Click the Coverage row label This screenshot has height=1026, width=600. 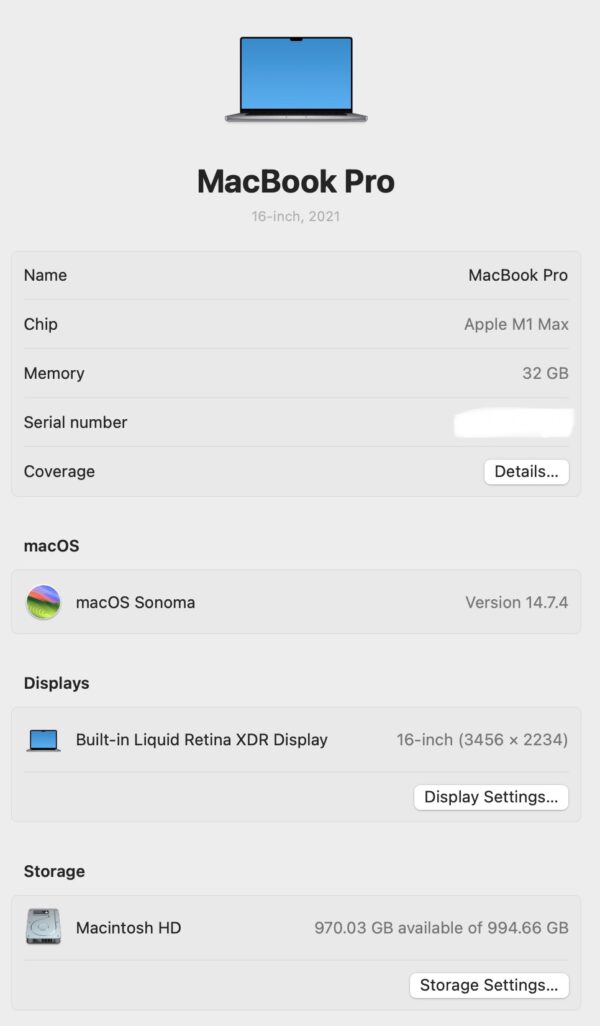[x=59, y=472]
